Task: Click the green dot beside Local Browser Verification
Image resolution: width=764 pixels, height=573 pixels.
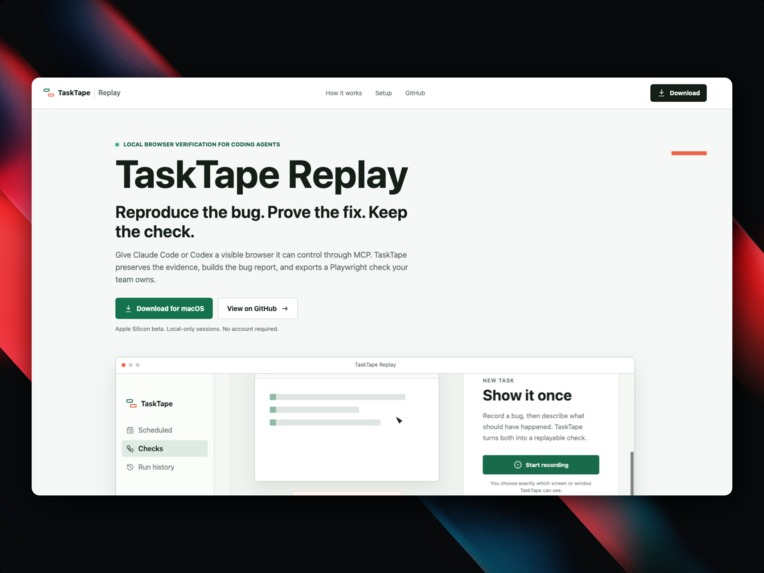Action: [x=117, y=145]
